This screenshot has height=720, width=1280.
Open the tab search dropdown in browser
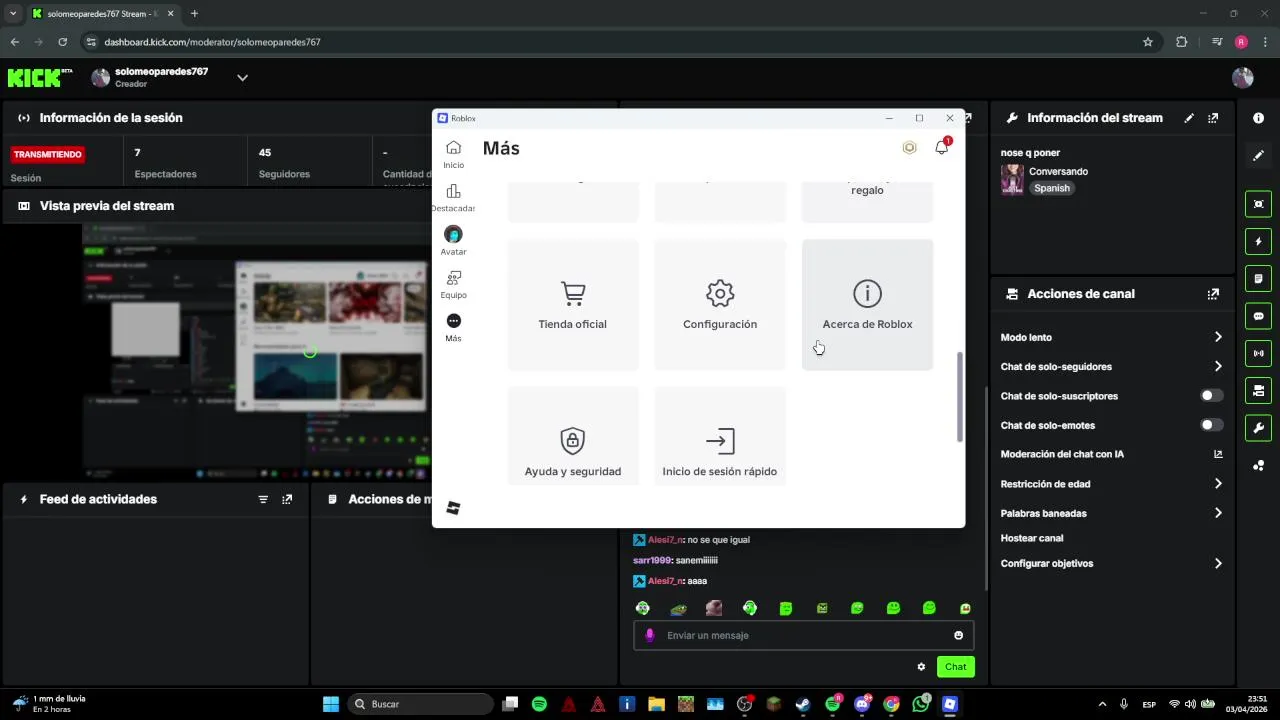pos(13,14)
